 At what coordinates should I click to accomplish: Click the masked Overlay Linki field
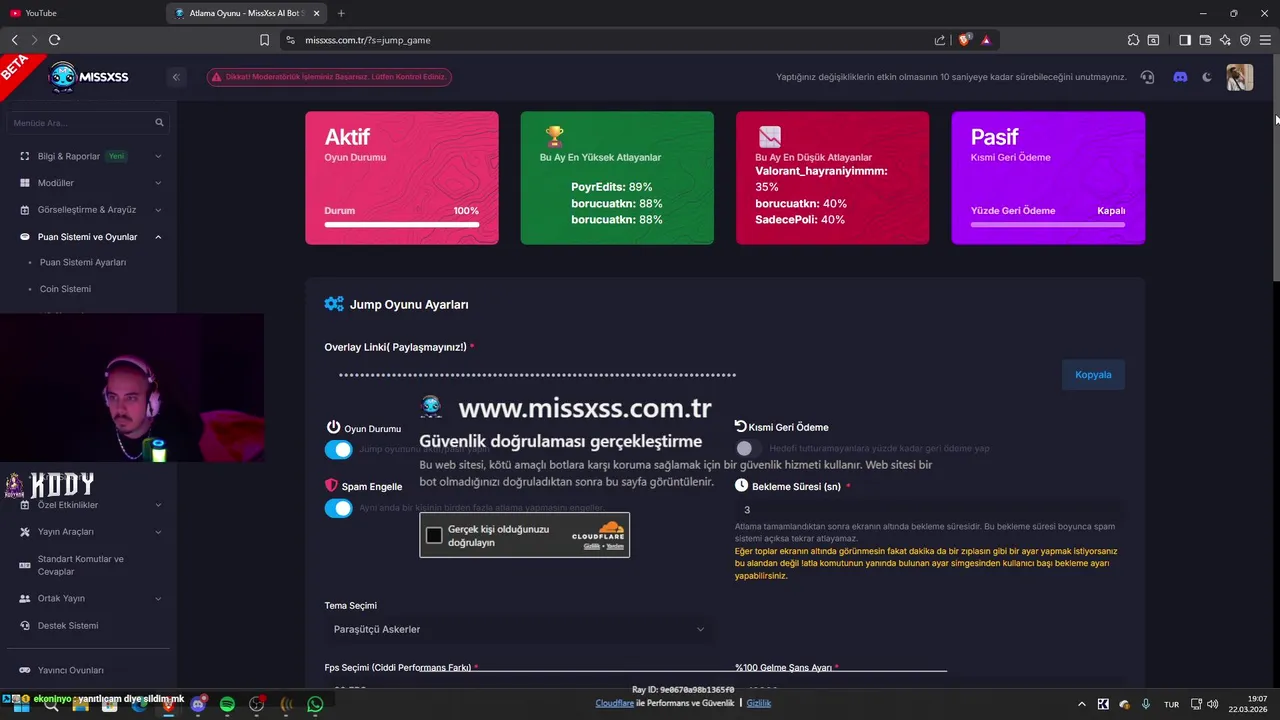[690, 375]
